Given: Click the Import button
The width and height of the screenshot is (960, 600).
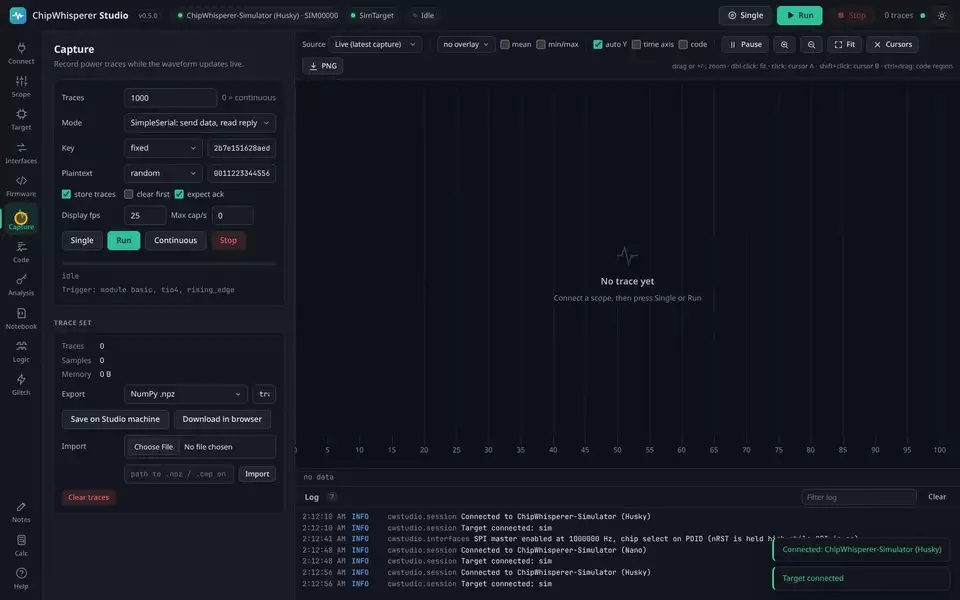Looking at the screenshot, I should [257, 474].
